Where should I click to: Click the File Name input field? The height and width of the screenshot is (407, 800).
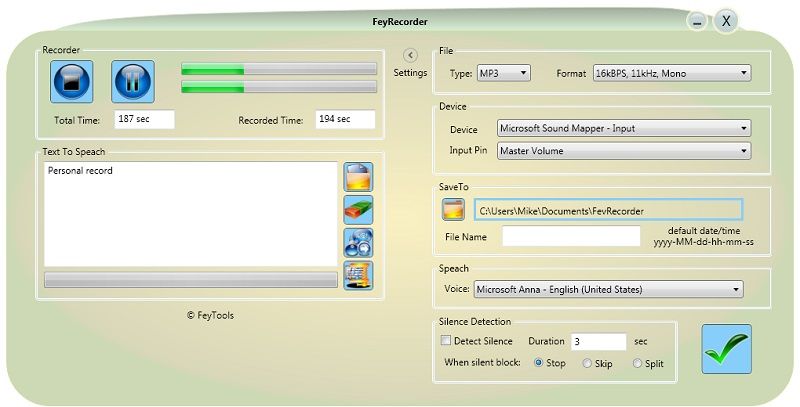click(x=571, y=236)
